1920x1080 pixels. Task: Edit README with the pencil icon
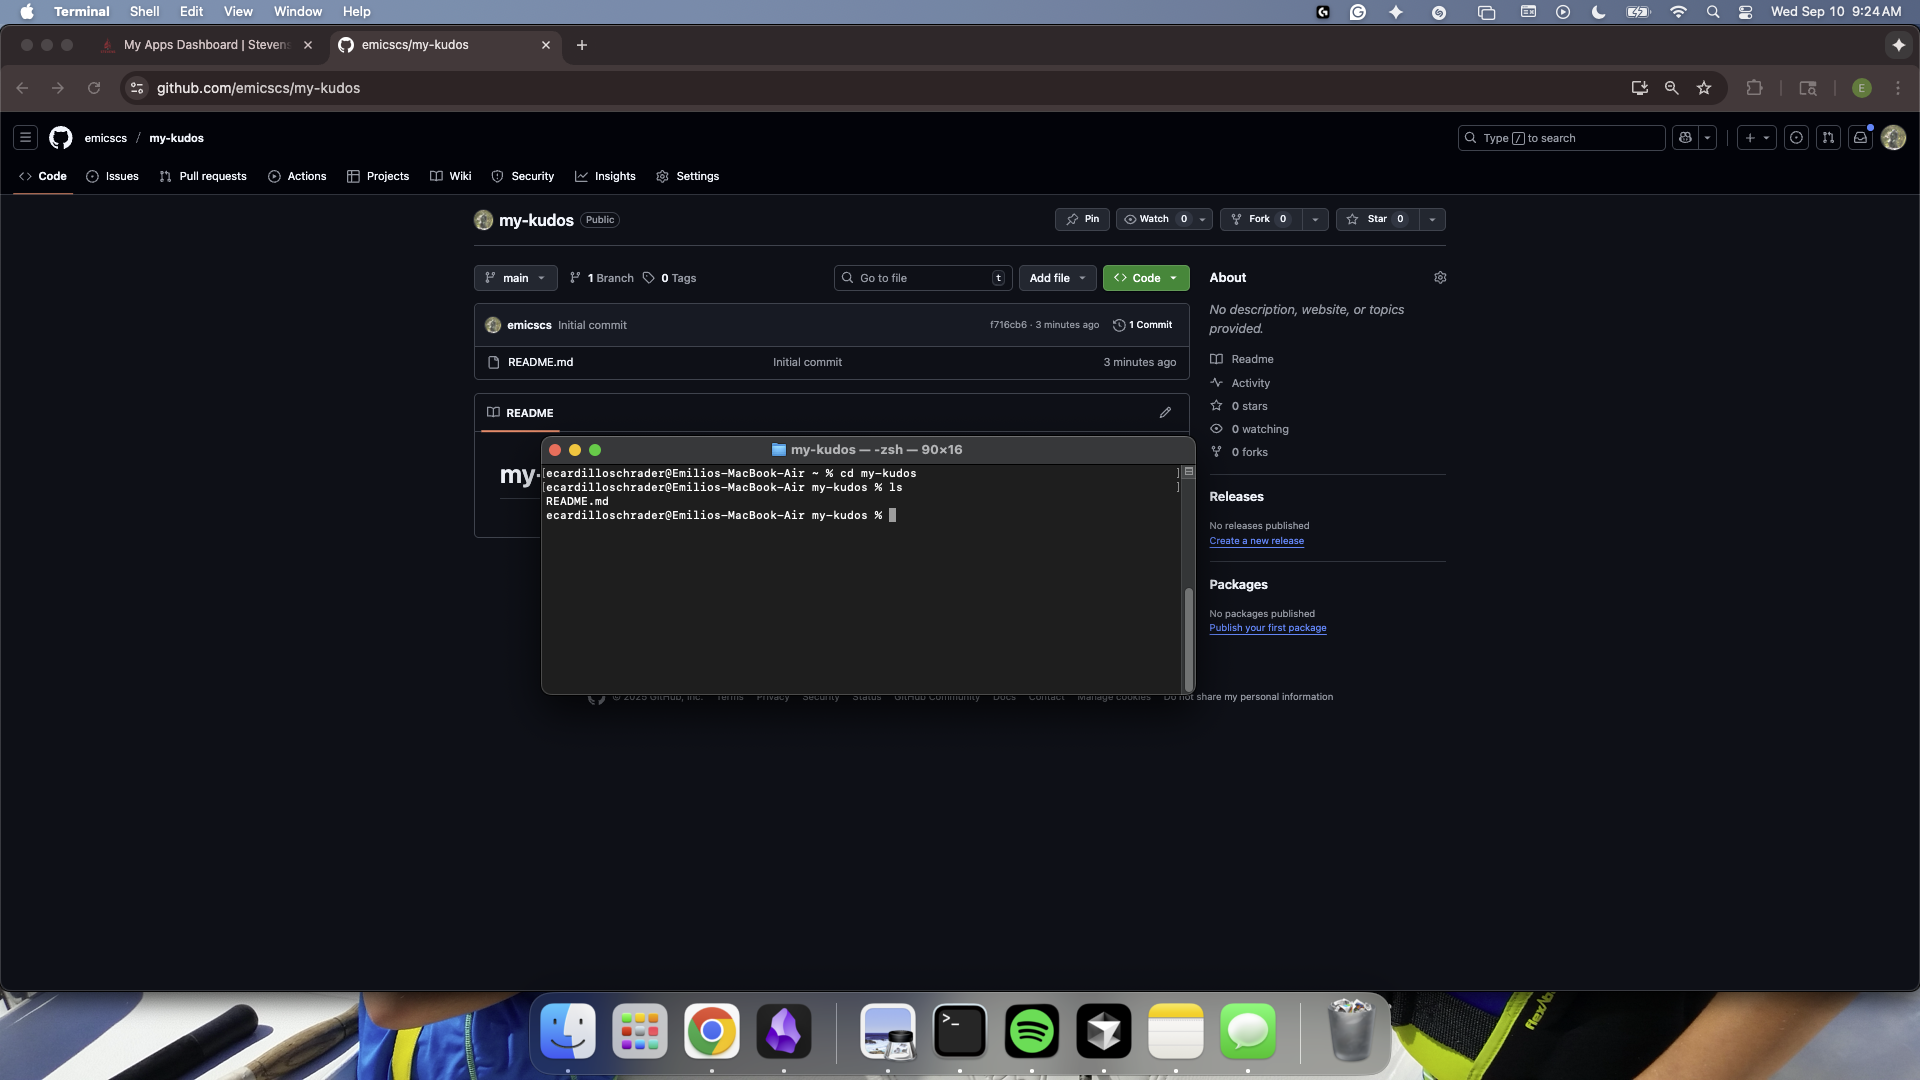pos(1165,413)
